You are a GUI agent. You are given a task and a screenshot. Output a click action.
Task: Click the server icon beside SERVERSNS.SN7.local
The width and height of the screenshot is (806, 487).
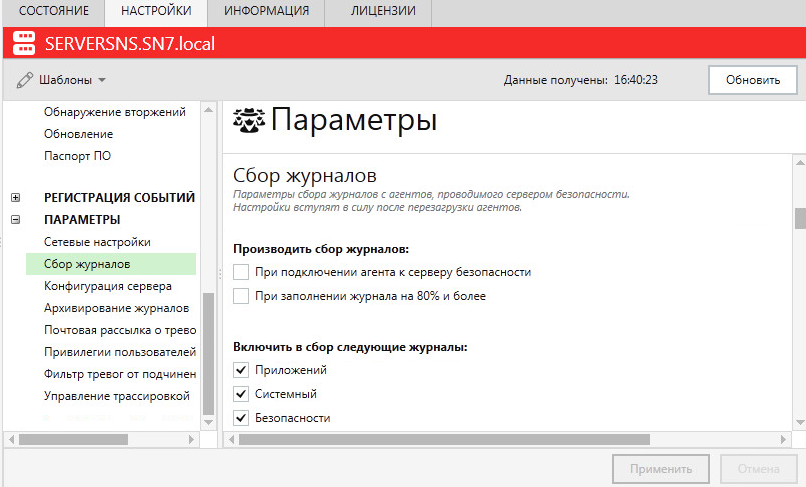click(x=24, y=43)
